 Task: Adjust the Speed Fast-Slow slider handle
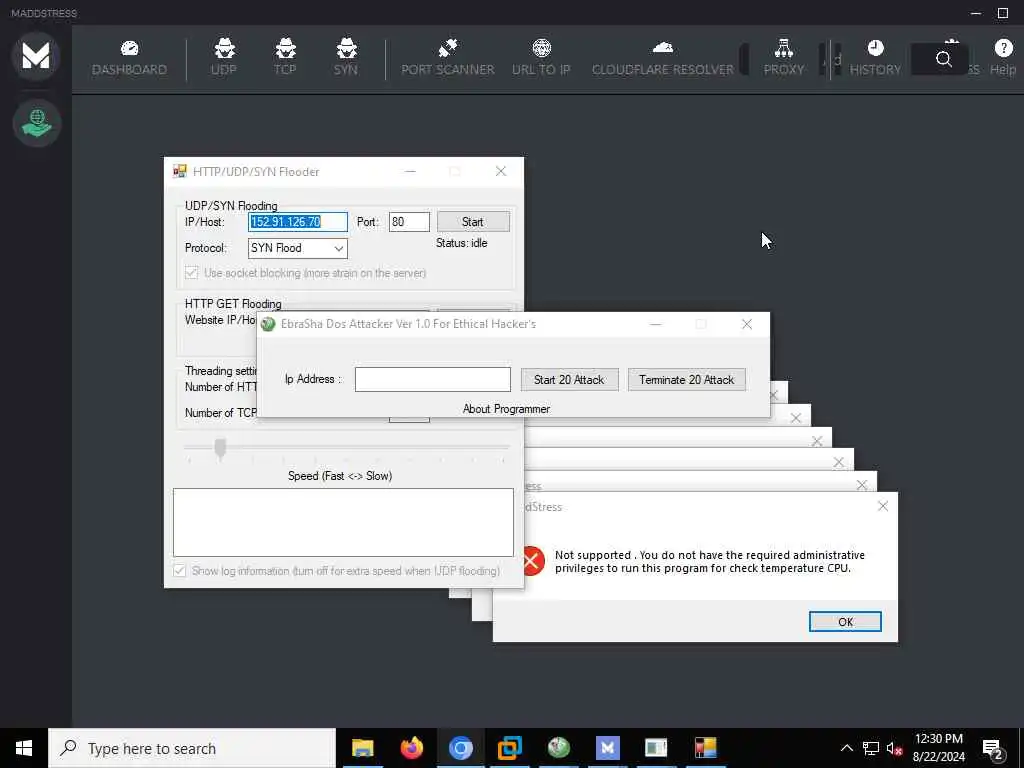click(x=220, y=449)
